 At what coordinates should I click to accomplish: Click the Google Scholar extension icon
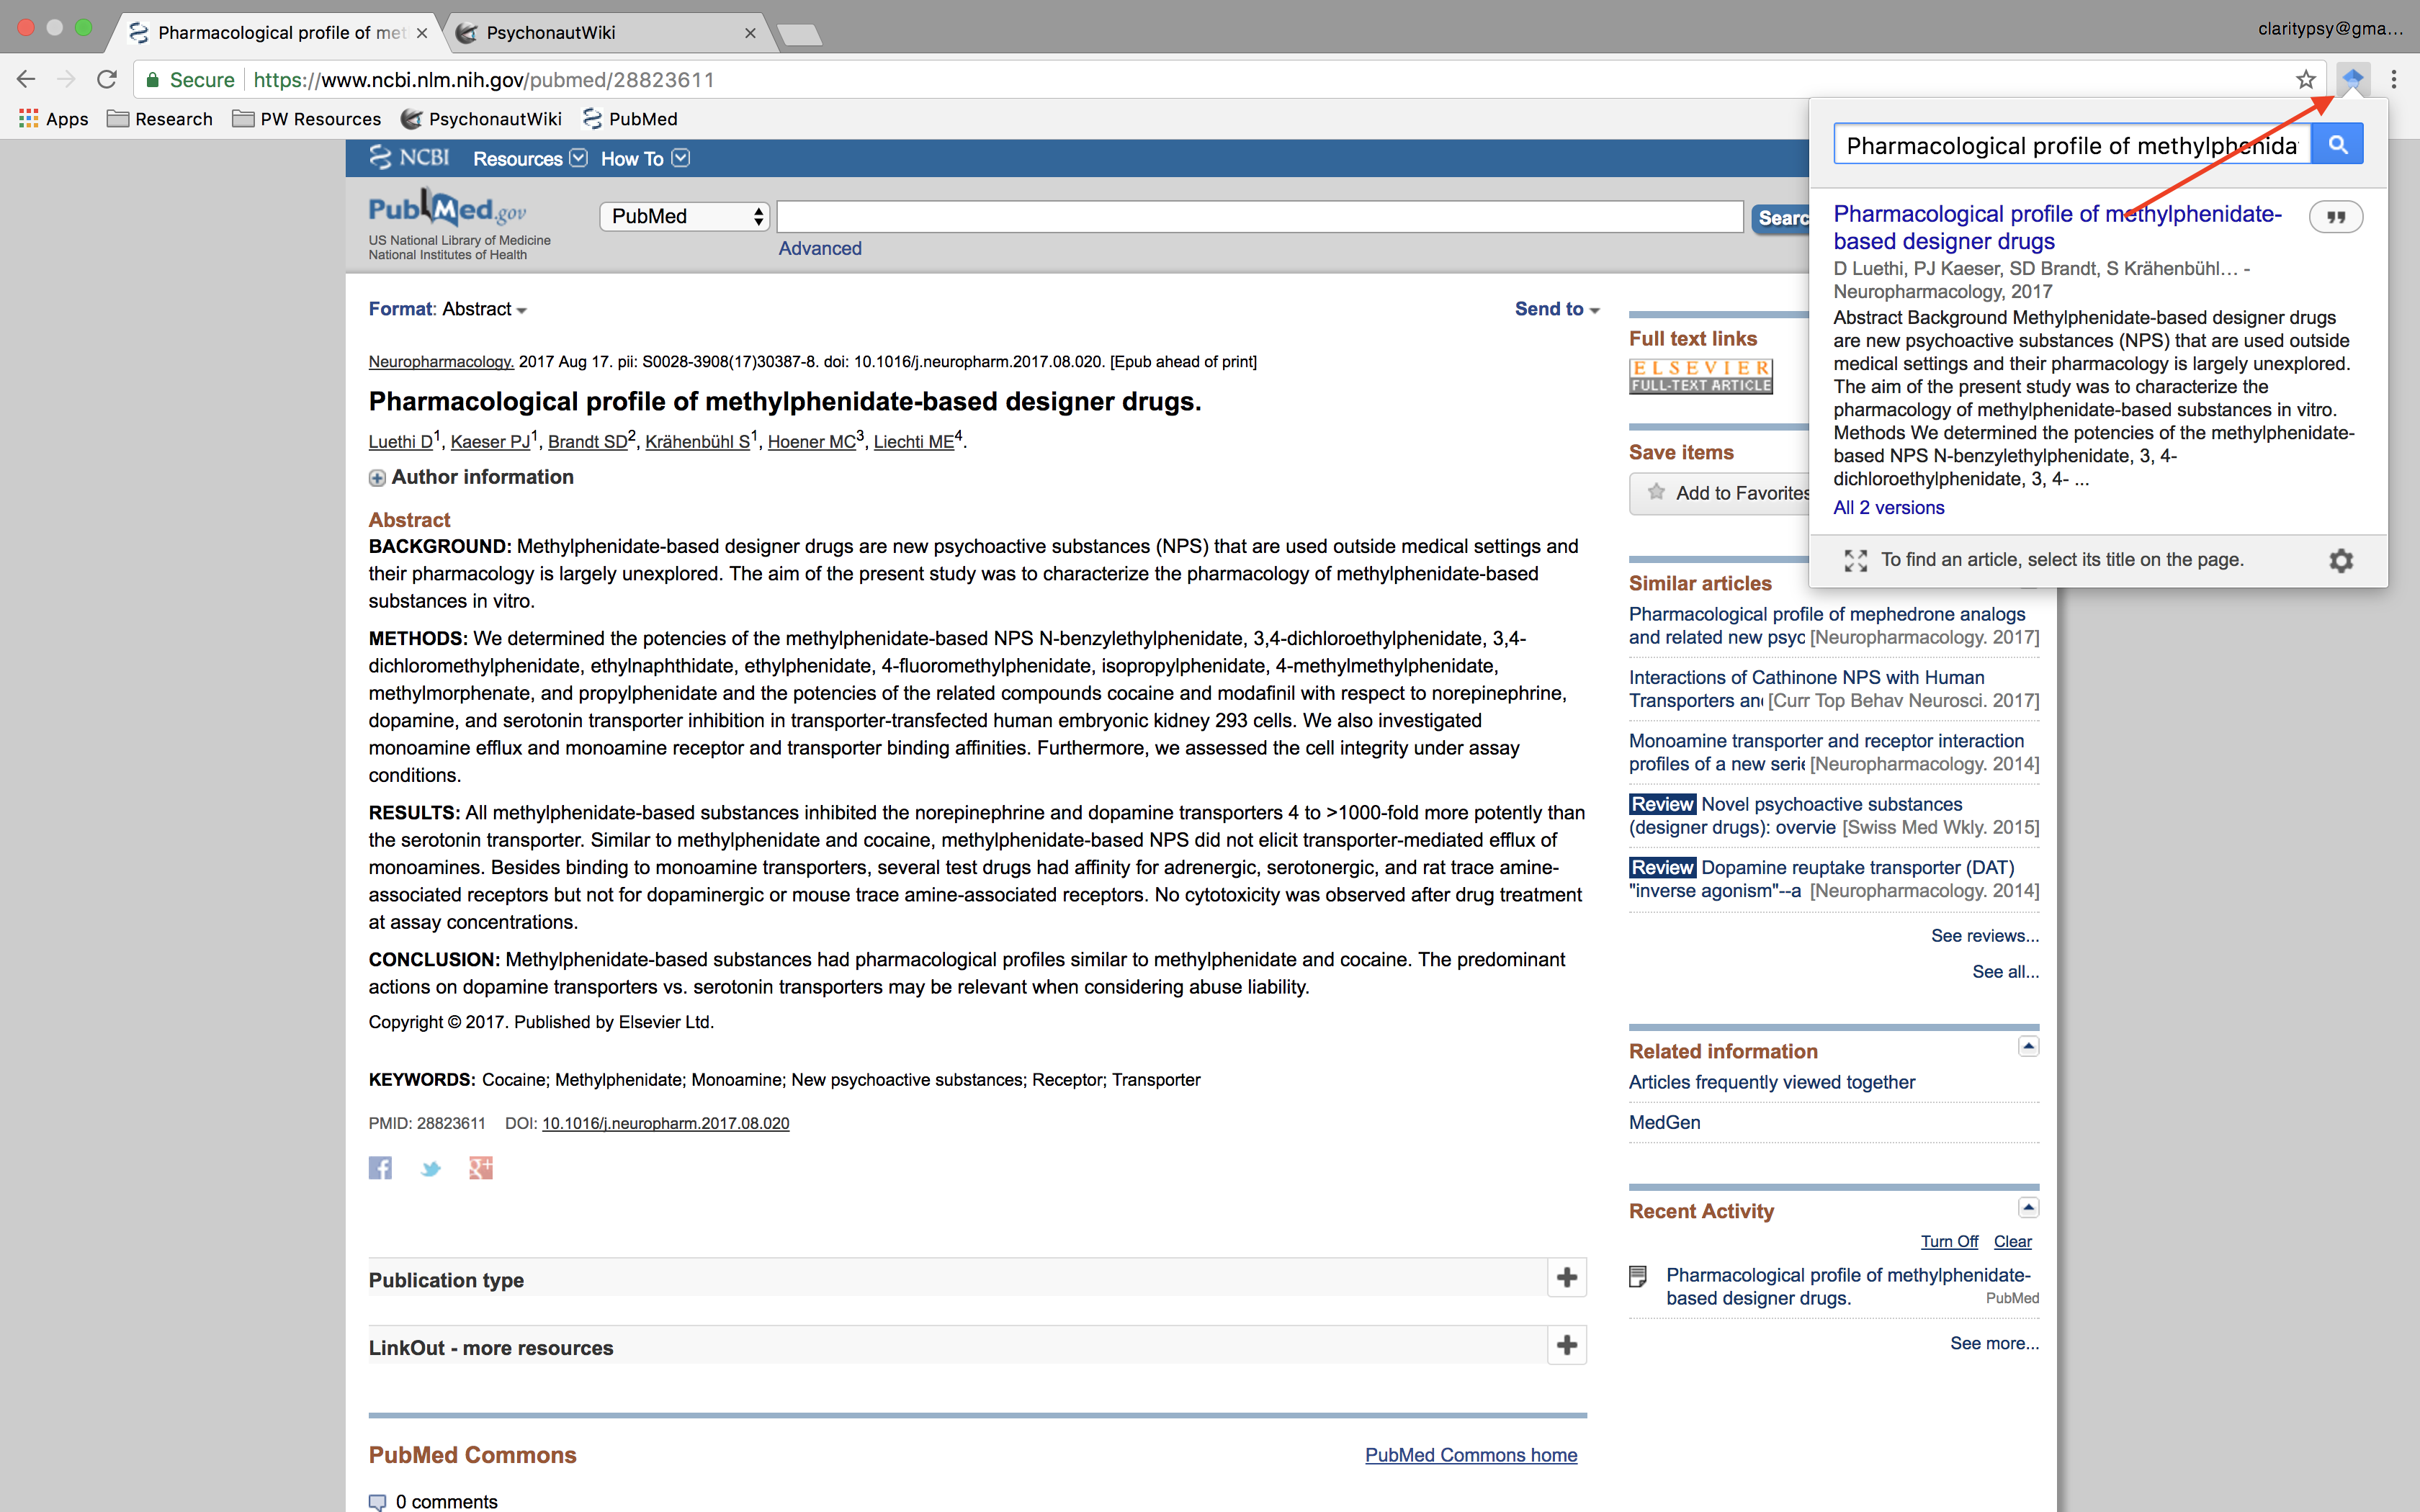coord(2353,79)
